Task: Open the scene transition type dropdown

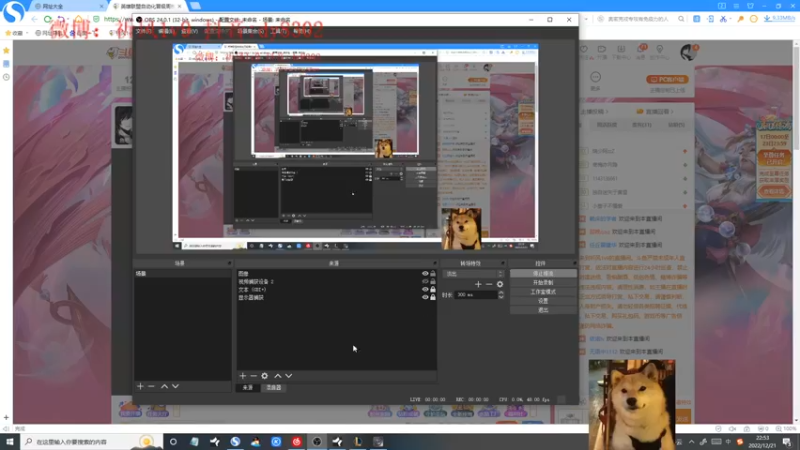Action: [474, 274]
